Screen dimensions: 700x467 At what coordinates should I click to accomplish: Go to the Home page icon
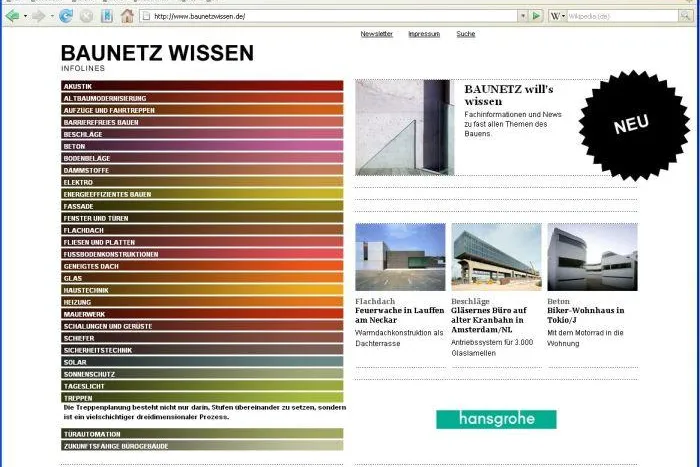click(127, 16)
